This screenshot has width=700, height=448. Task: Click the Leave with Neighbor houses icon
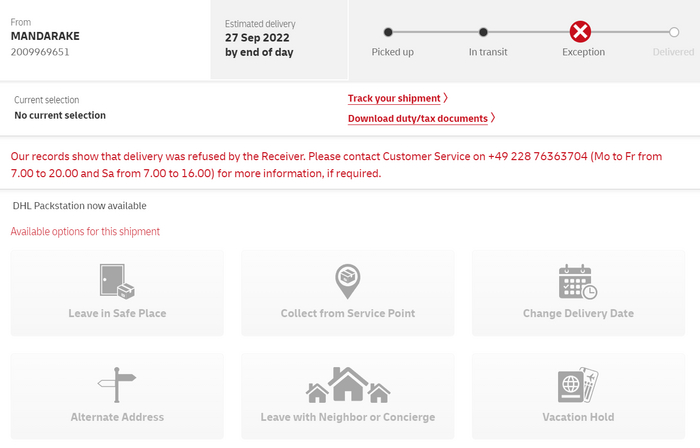click(x=348, y=385)
